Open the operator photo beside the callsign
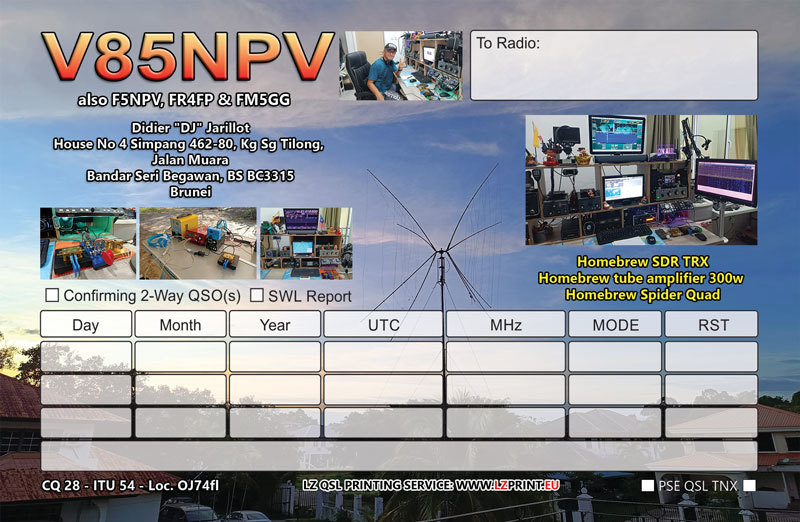This screenshot has height=522, width=800. pyautogui.click(x=400, y=65)
